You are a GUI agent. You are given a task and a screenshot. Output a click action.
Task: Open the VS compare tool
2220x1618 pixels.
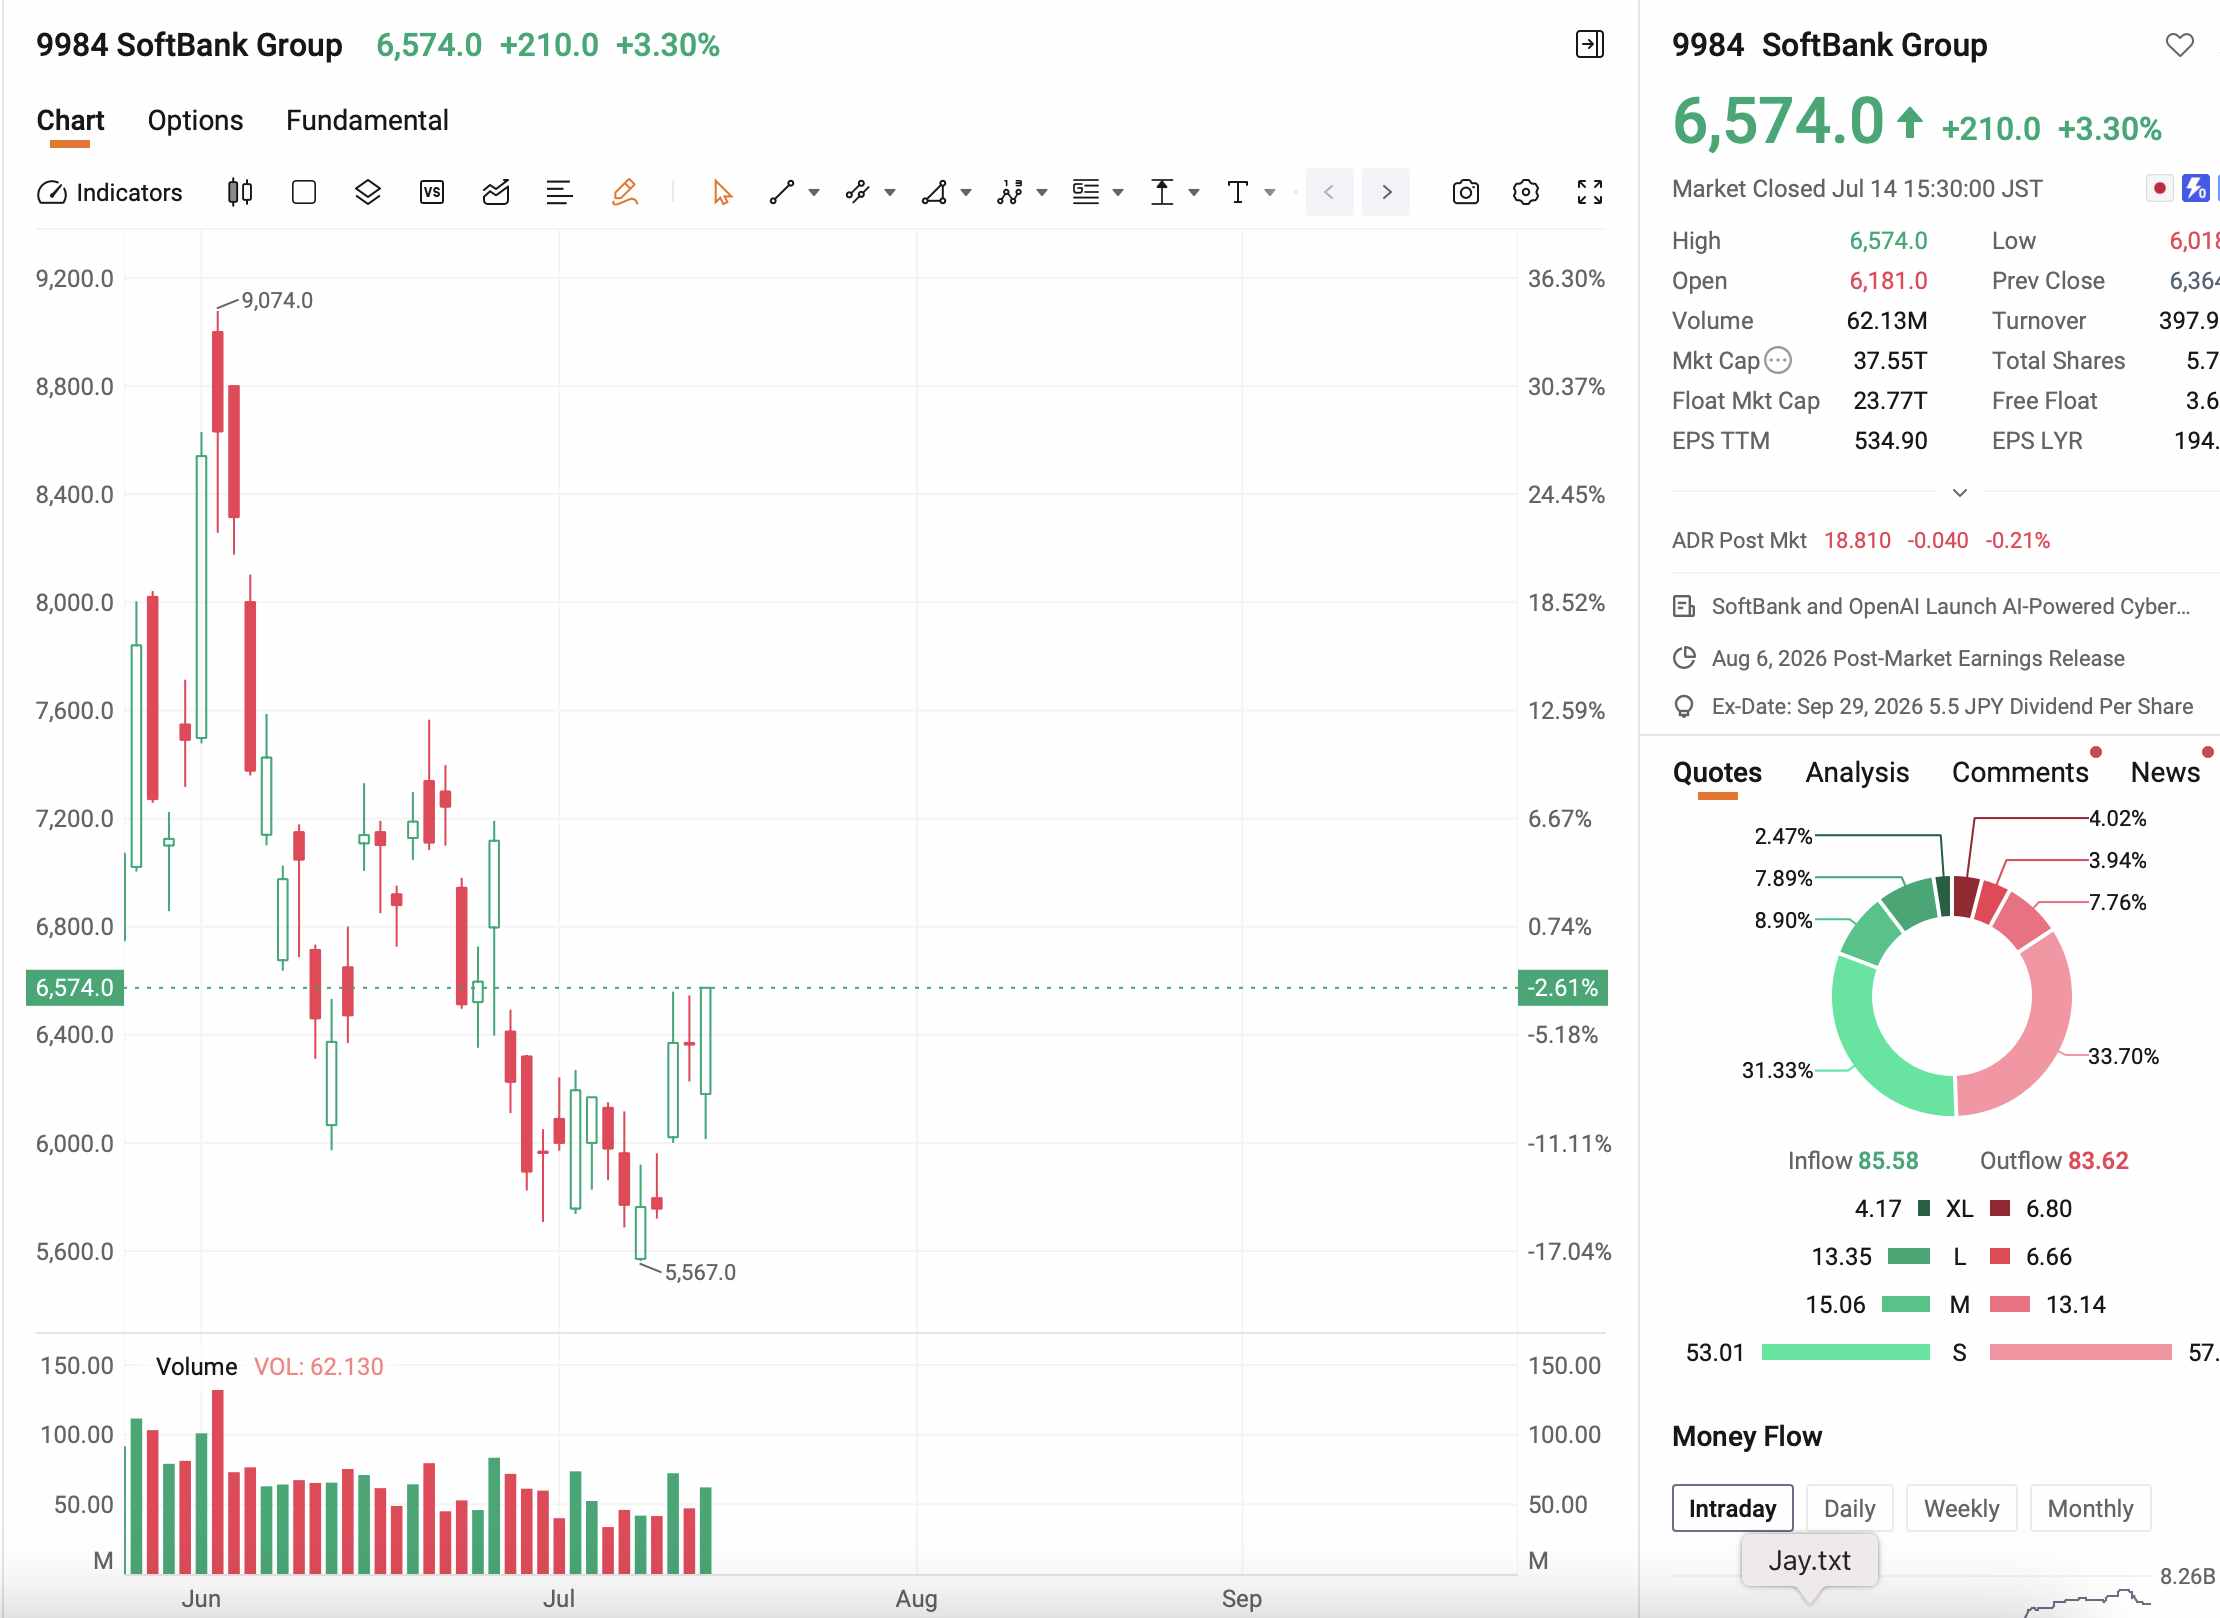[x=432, y=192]
